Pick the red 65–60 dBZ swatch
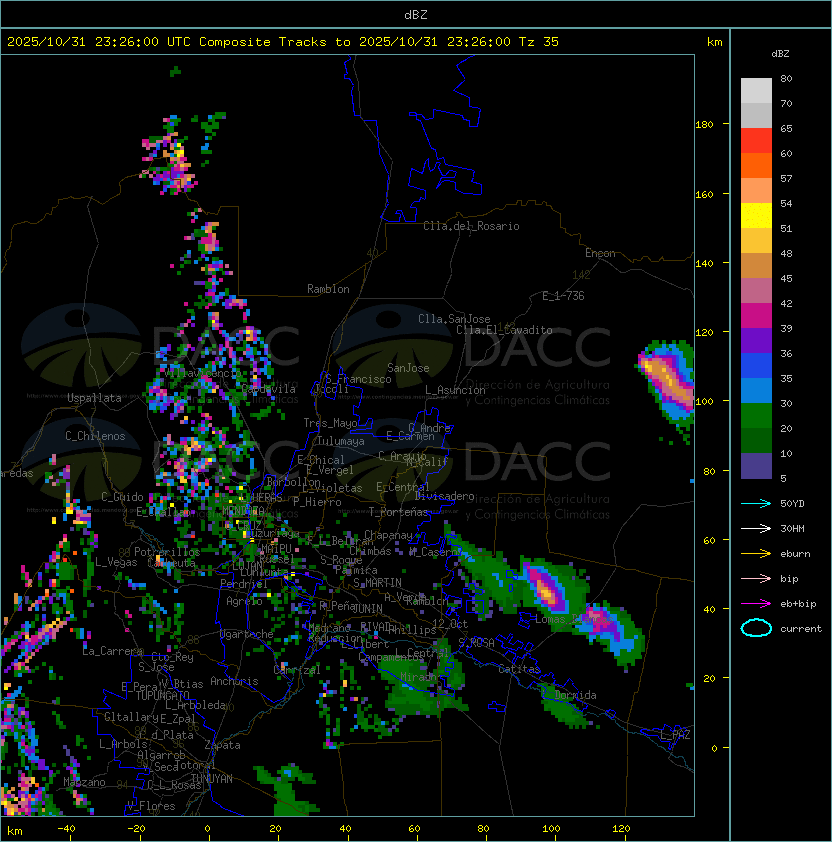The height and width of the screenshot is (842, 832). [x=756, y=140]
